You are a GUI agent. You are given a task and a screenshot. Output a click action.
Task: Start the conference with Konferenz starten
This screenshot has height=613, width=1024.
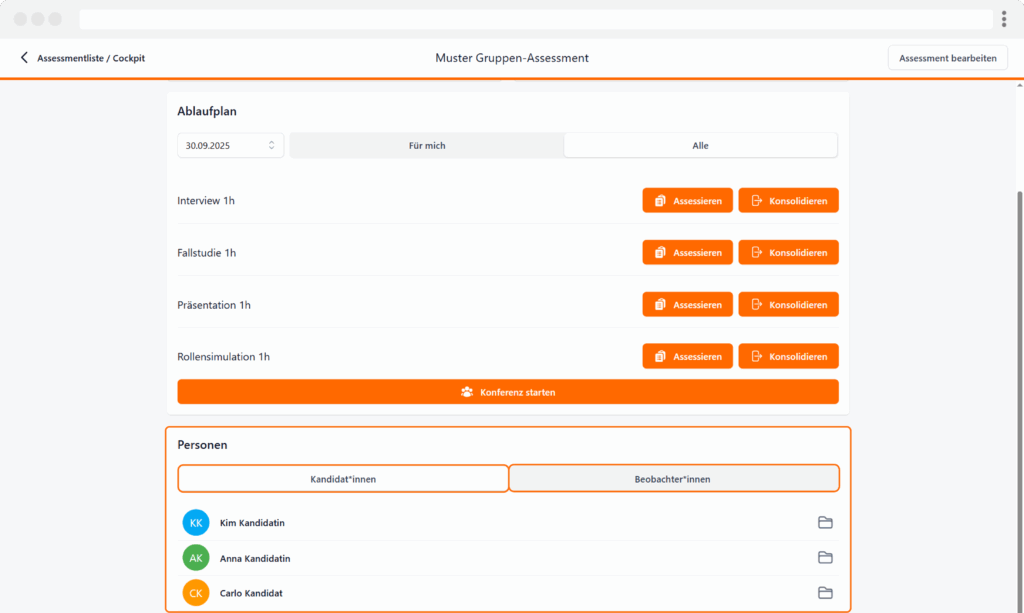pyautogui.click(x=508, y=392)
